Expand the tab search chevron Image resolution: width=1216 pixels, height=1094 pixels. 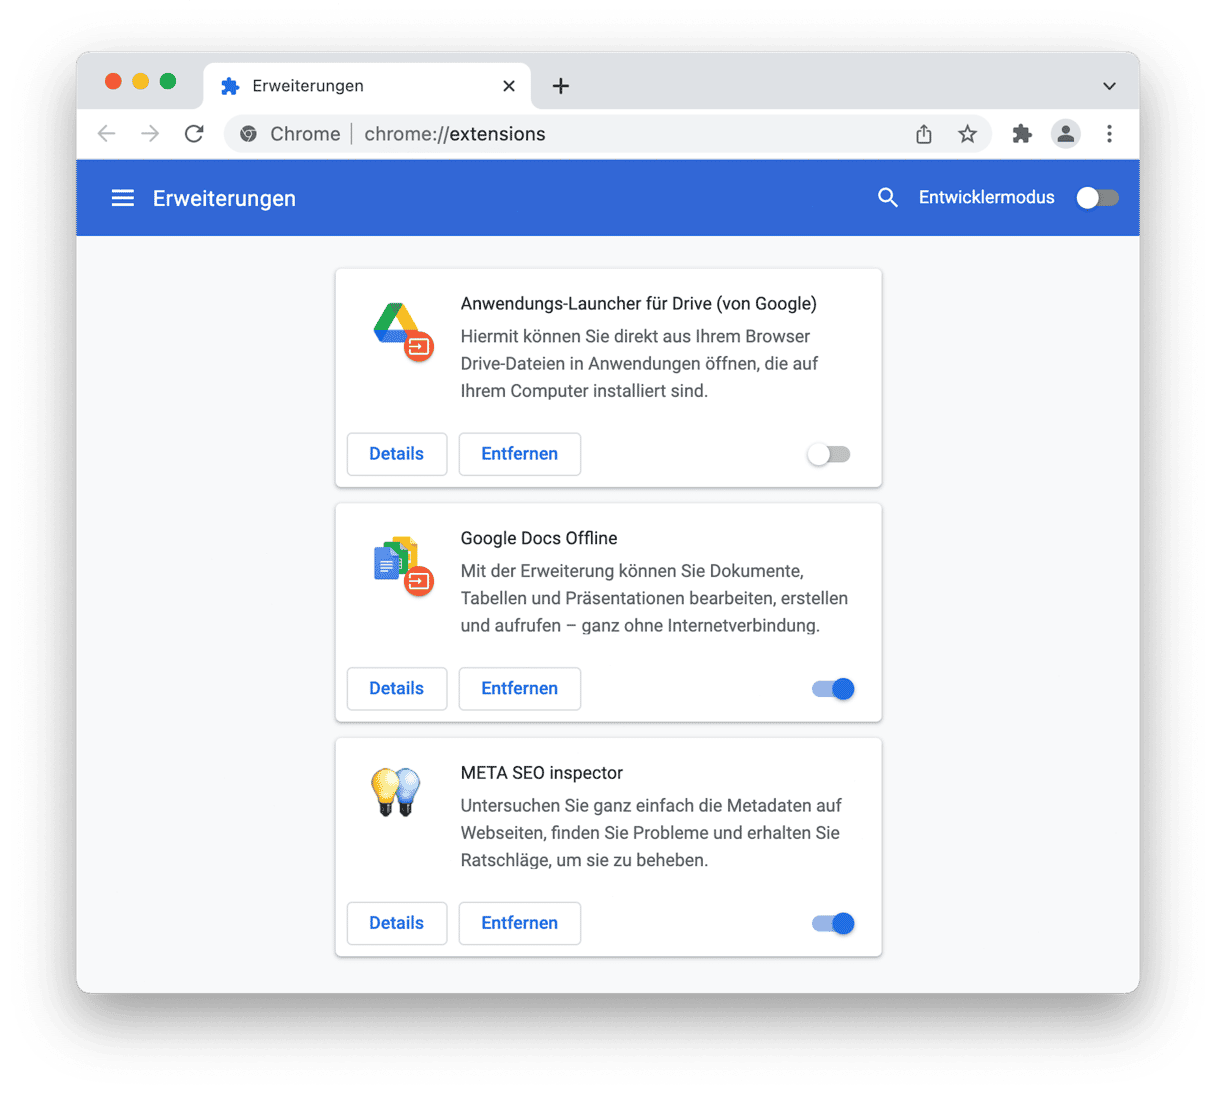[1109, 86]
